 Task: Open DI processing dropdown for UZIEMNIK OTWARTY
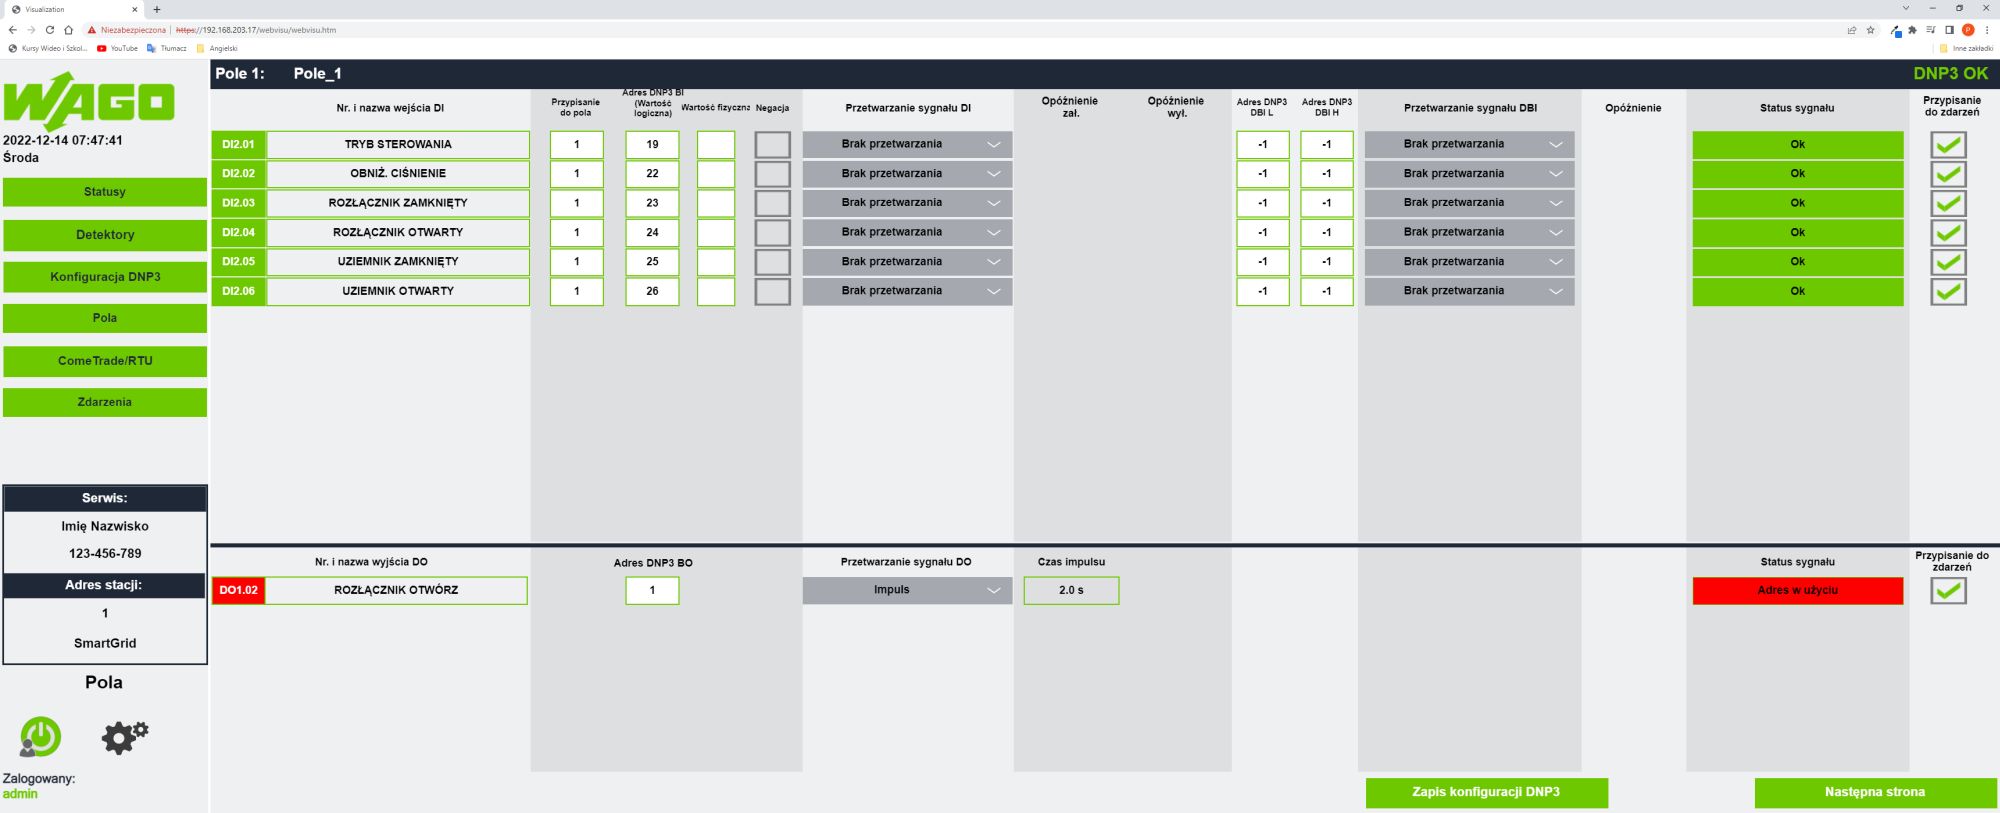click(x=907, y=291)
